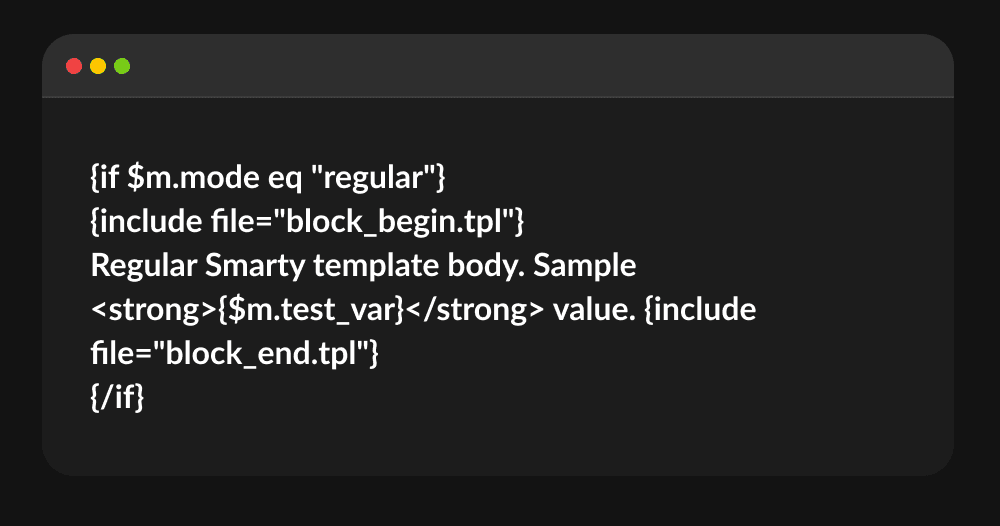This screenshot has height=526, width=1000.
Task: Click the opening <strong> tag
Action: pyautogui.click(x=154, y=310)
